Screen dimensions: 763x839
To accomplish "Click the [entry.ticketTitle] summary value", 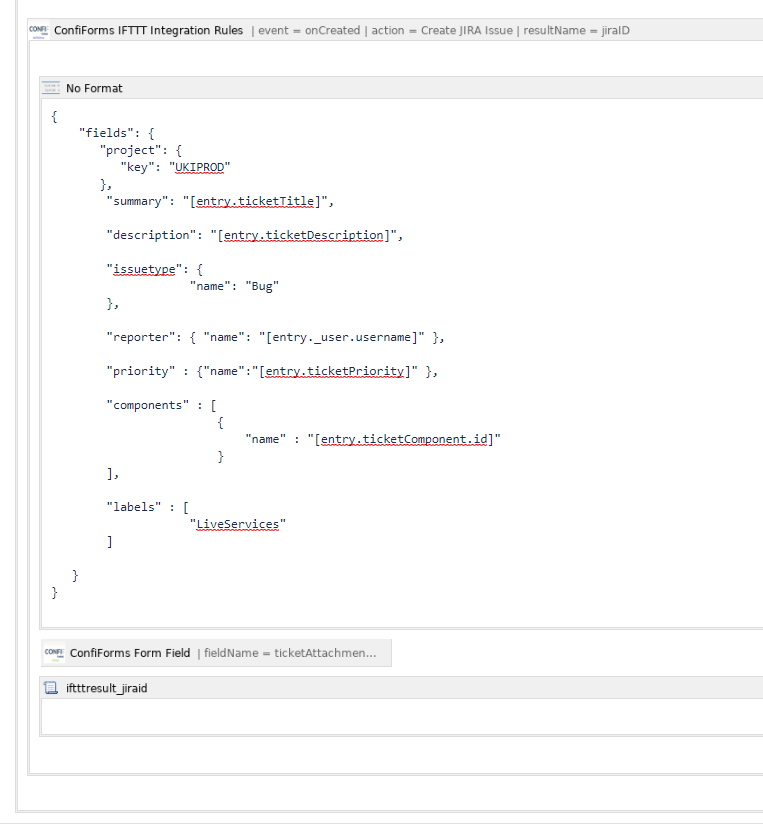I will 255,201.
